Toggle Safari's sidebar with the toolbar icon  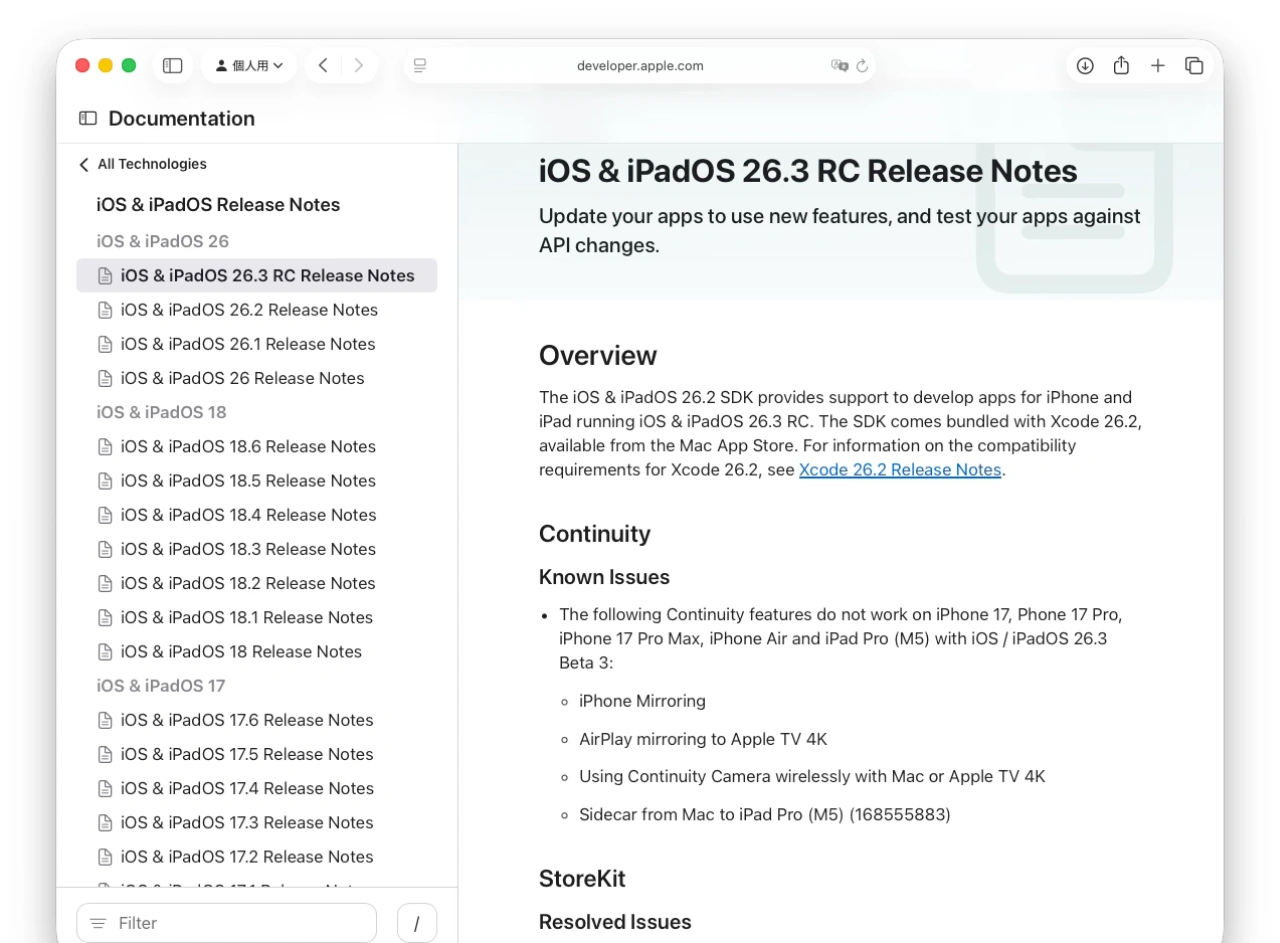172,65
